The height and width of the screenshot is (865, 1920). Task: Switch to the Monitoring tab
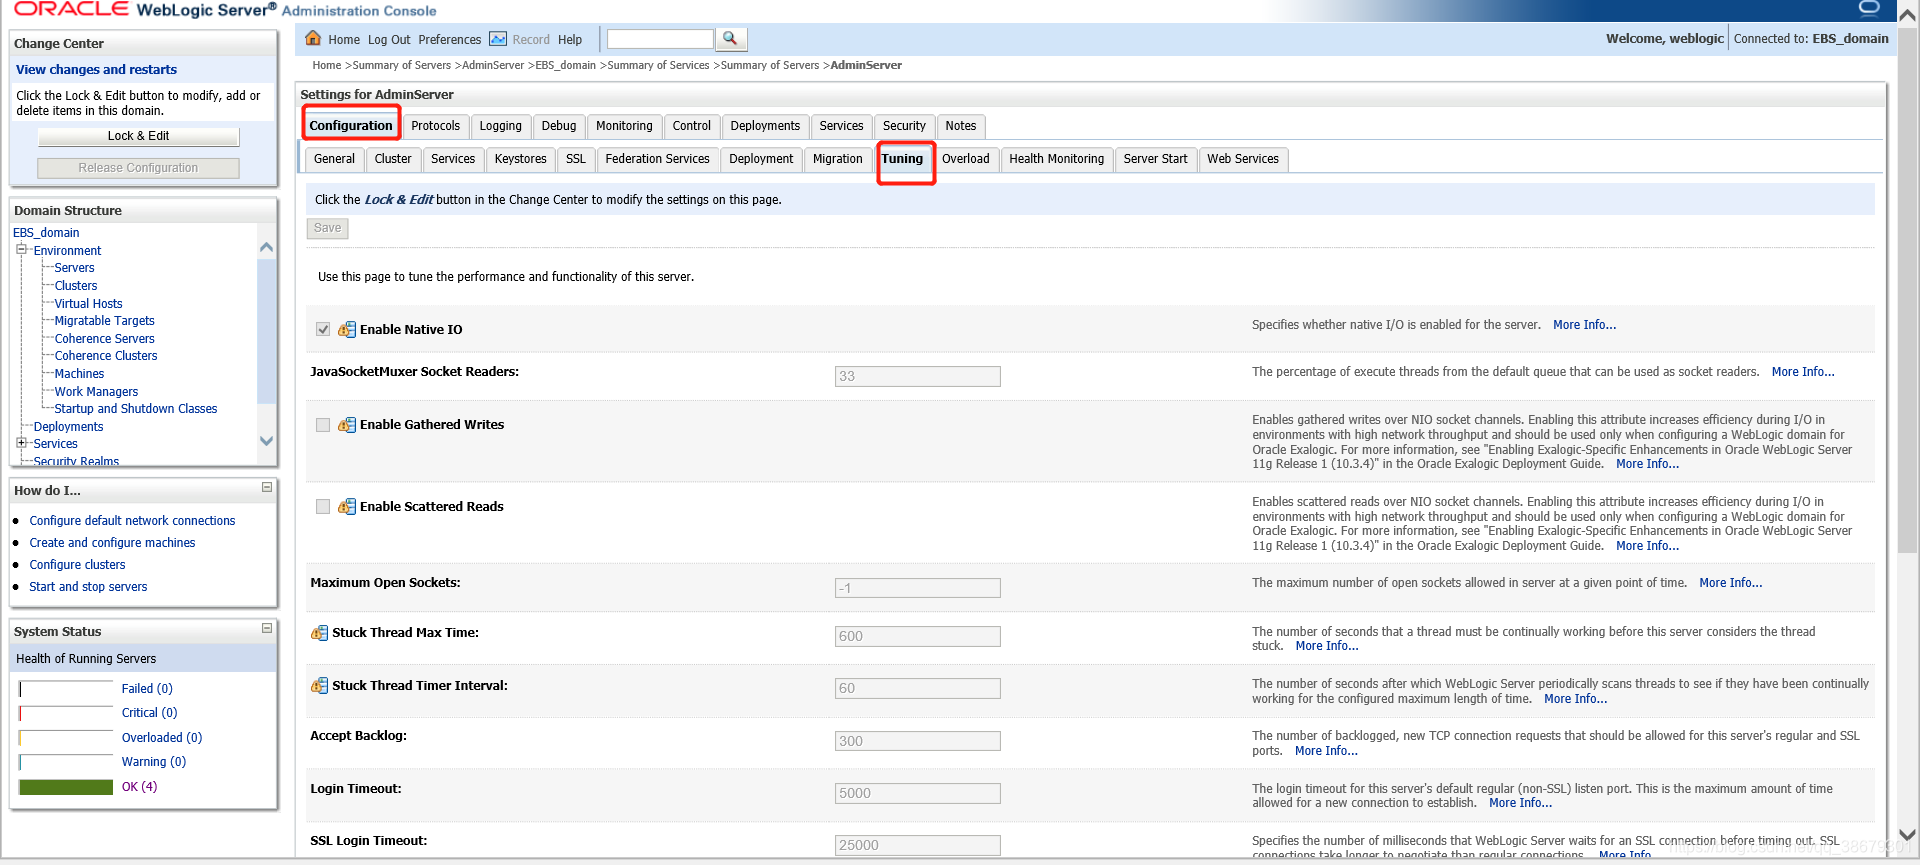tap(624, 126)
